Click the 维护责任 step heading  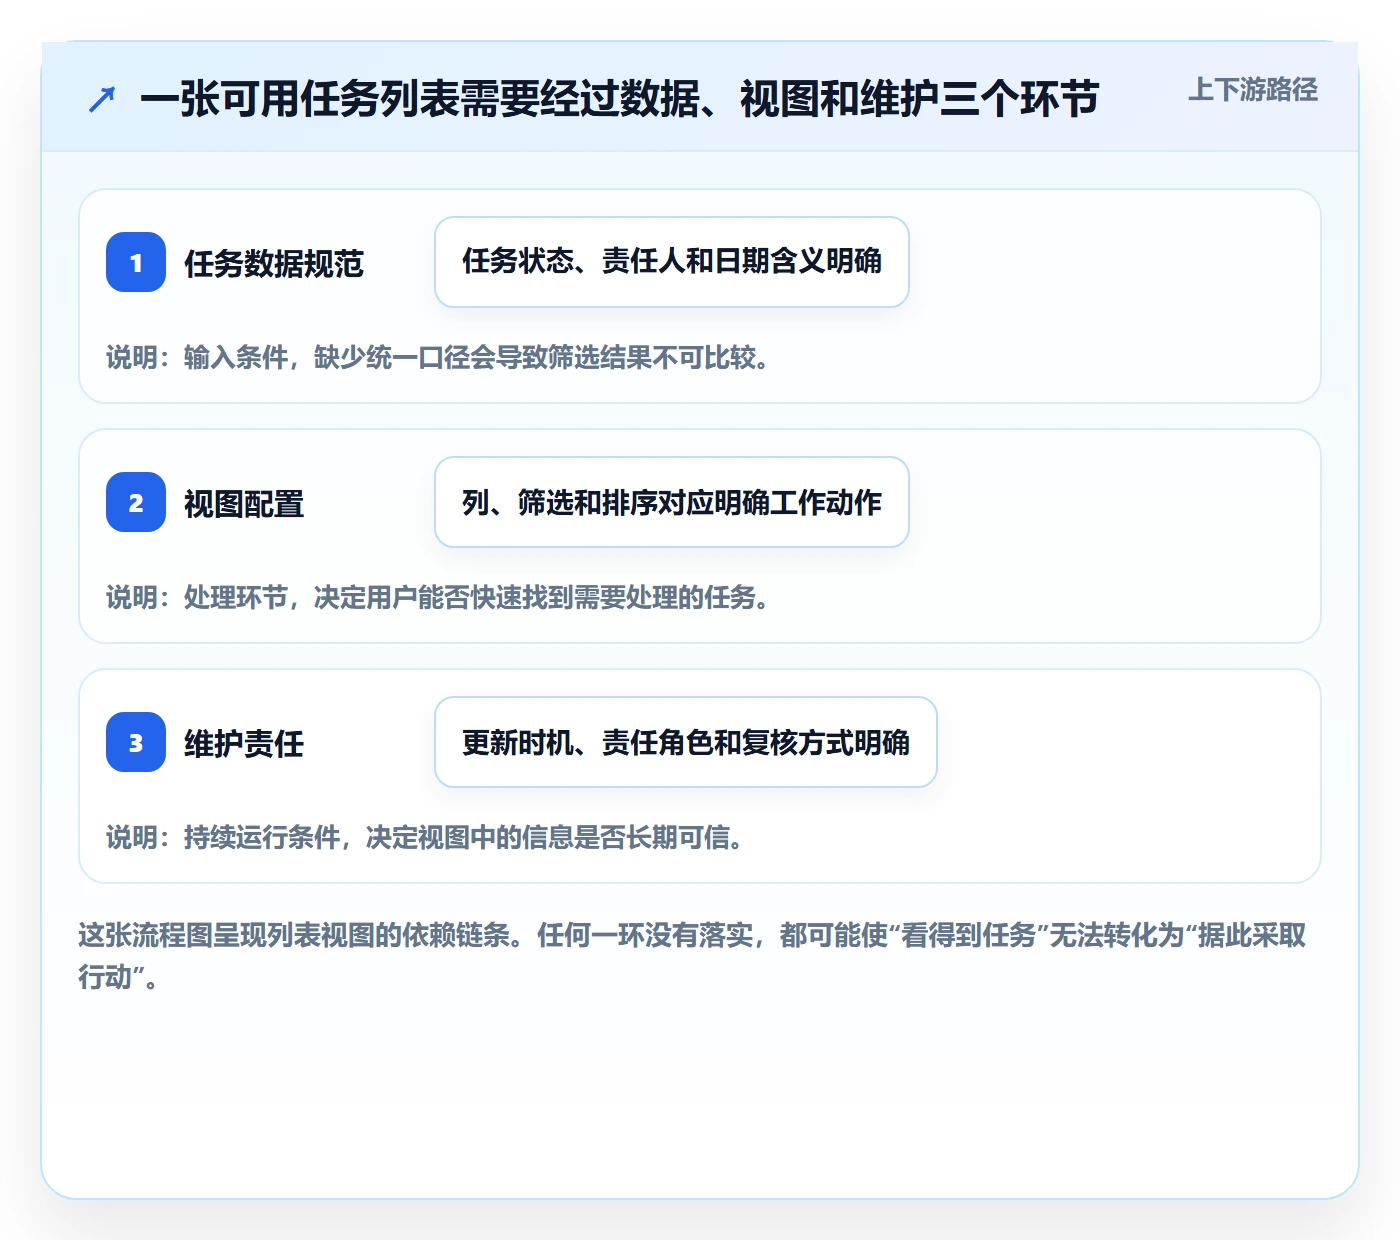[x=244, y=744]
